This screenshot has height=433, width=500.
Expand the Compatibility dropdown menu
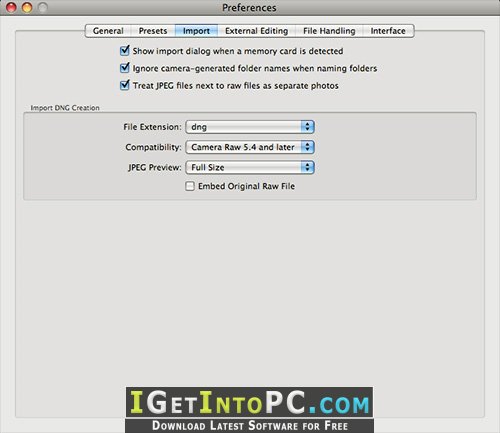(x=250, y=147)
